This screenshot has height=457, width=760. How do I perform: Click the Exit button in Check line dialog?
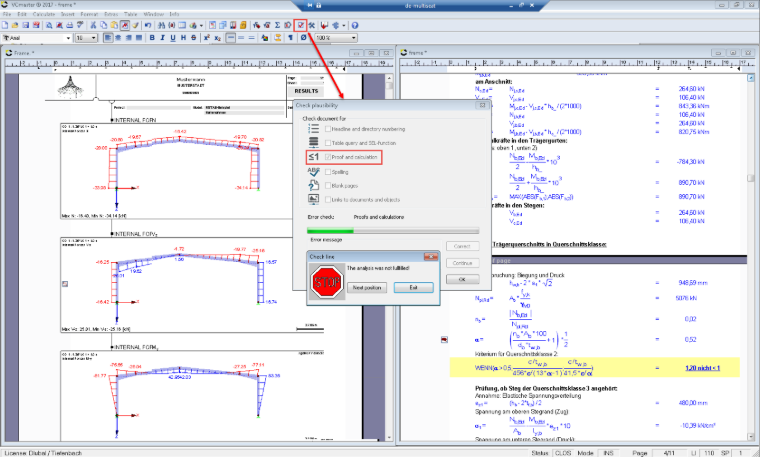tap(413, 287)
